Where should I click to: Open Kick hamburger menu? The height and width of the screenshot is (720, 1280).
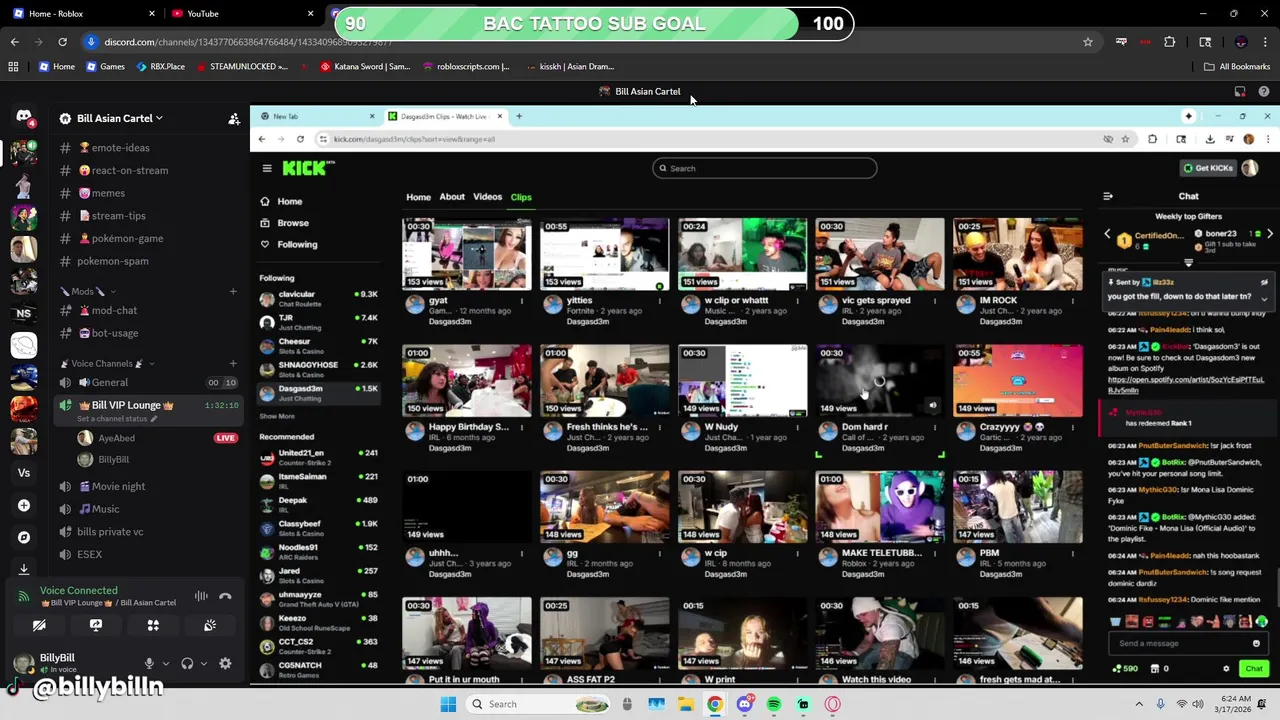[x=266, y=168]
